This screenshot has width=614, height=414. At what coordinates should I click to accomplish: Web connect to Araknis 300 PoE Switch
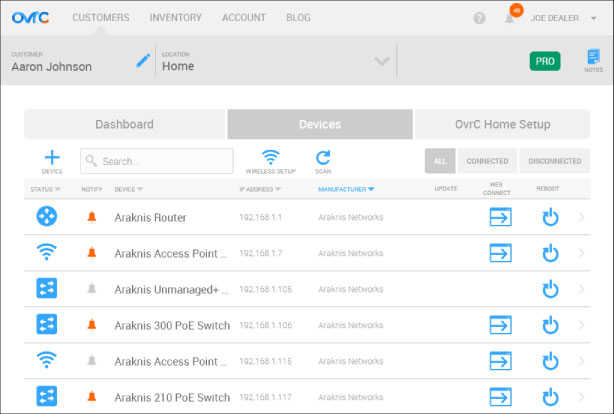500,325
